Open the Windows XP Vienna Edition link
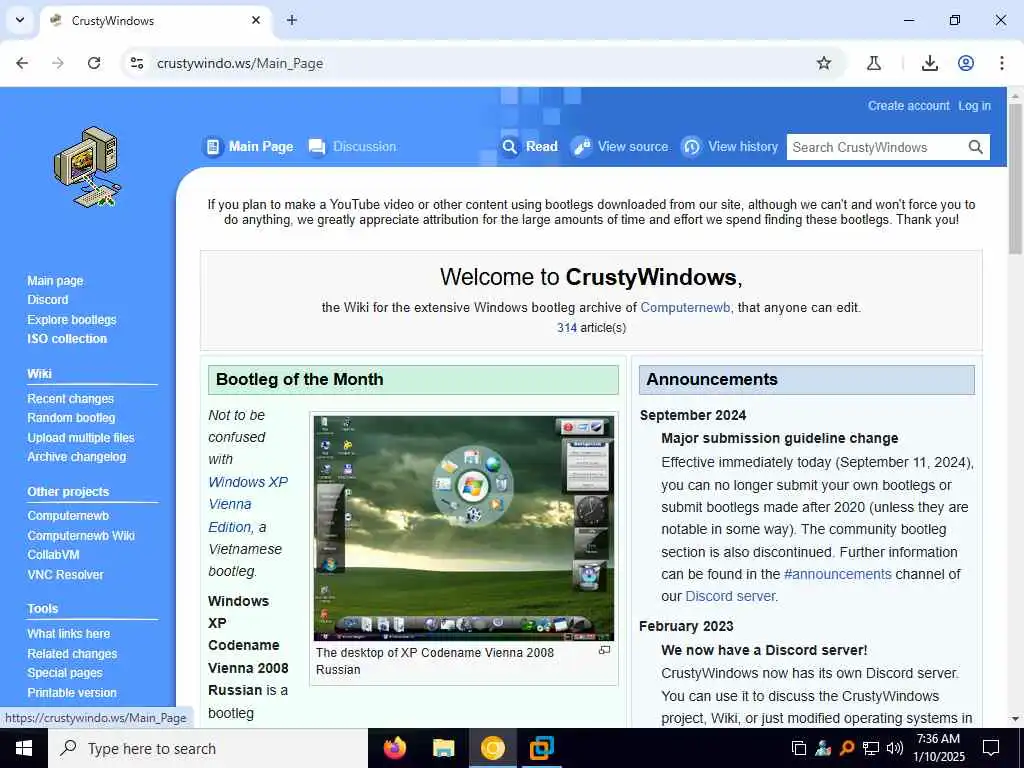Image resolution: width=1024 pixels, height=768 pixels. [x=248, y=504]
